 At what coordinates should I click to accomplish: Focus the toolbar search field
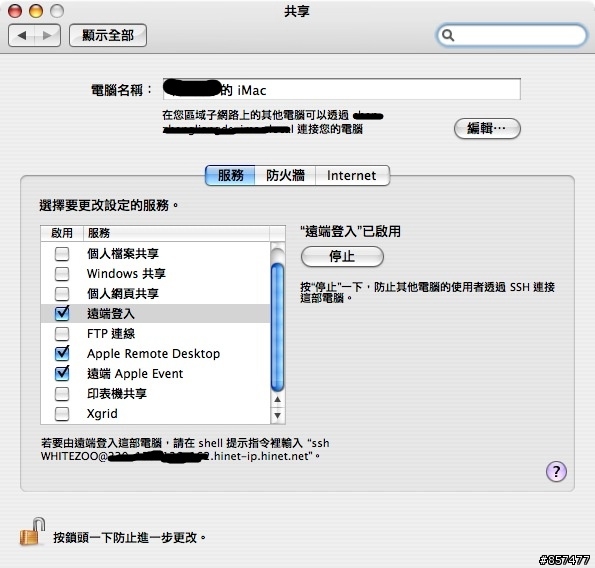tap(511, 35)
